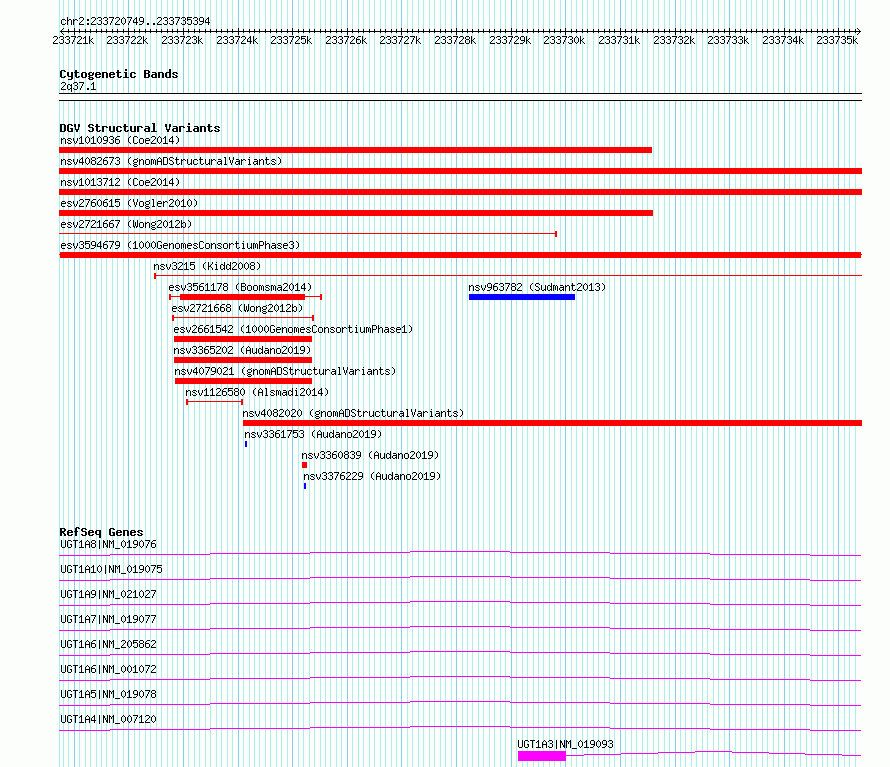890x767 pixels.
Task: Click the small red nsv3360839 marker
Action: point(304,465)
